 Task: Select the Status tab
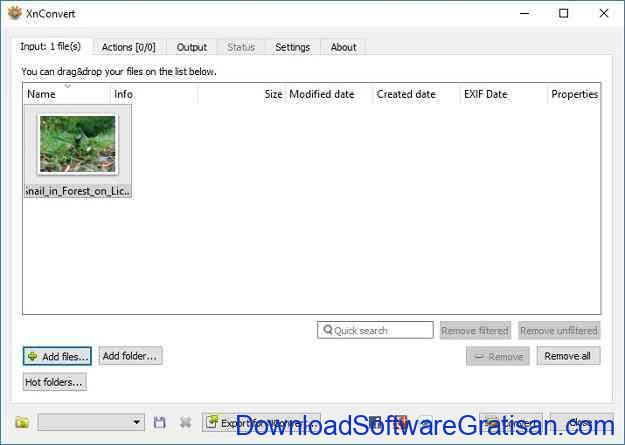[241, 47]
